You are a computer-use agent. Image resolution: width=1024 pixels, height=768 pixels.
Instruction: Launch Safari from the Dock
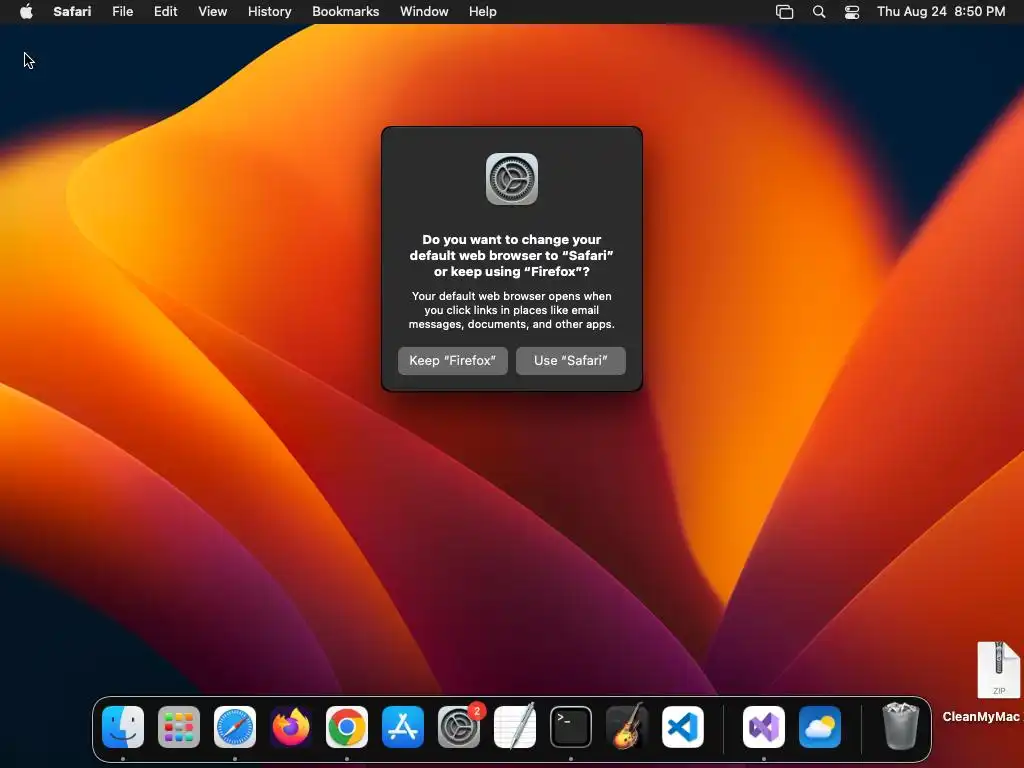pyautogui.click(x=234, y=727)
